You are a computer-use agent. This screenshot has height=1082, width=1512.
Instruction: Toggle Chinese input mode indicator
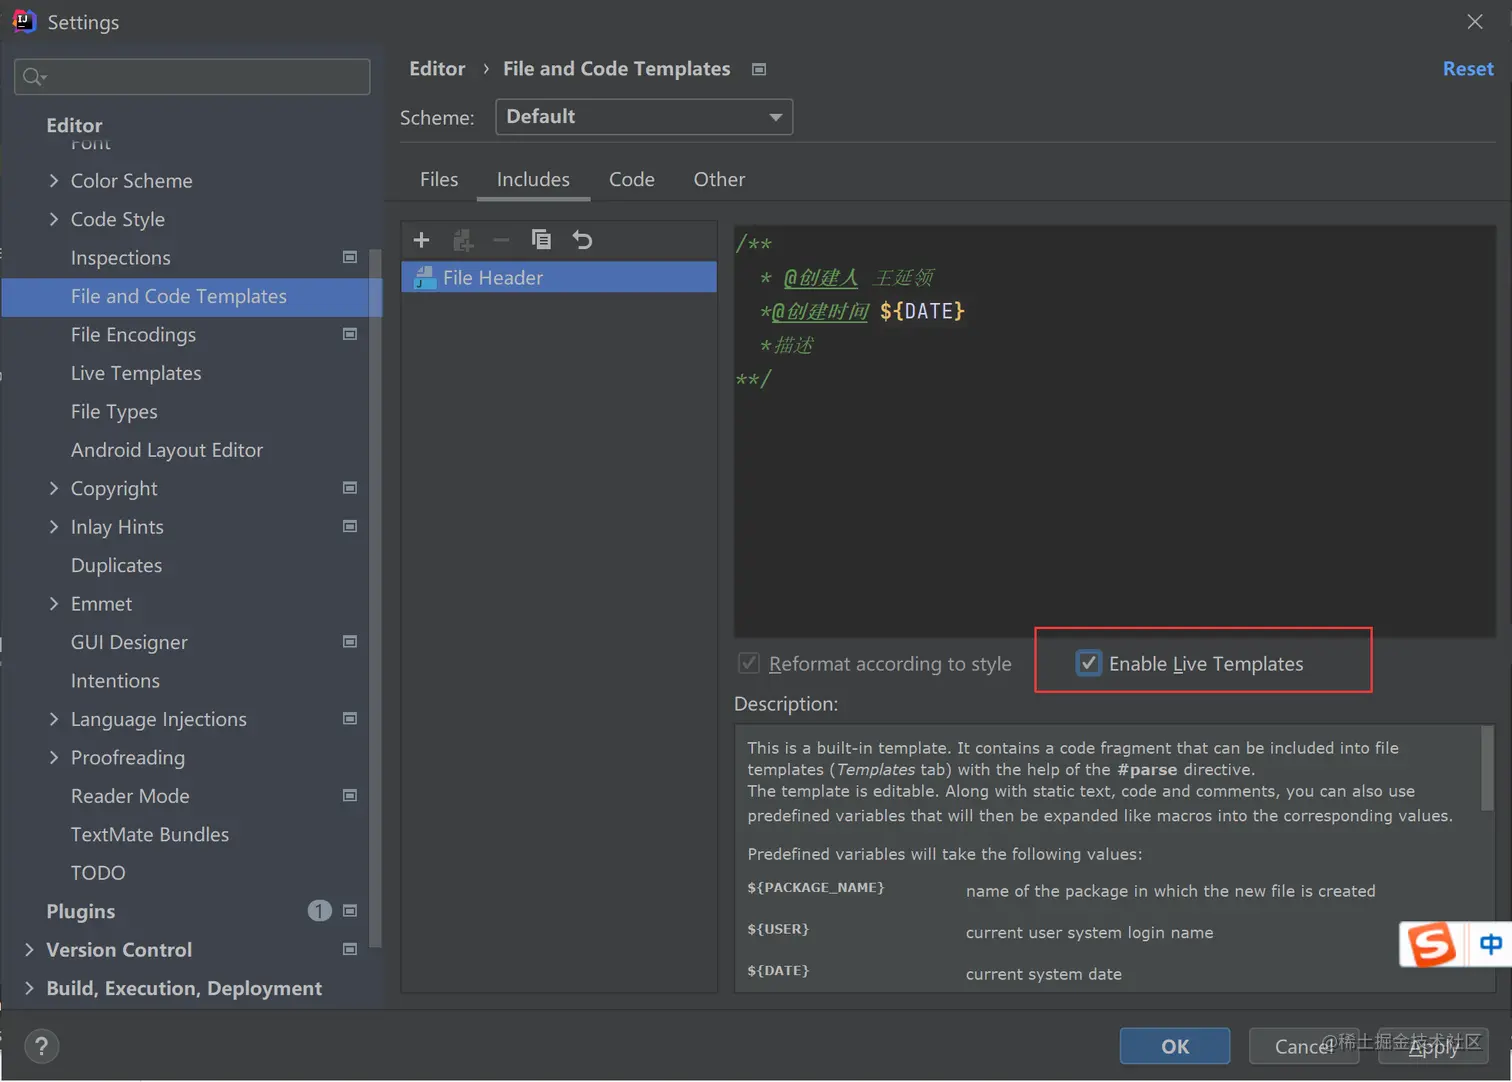[x=1490, y=944]
